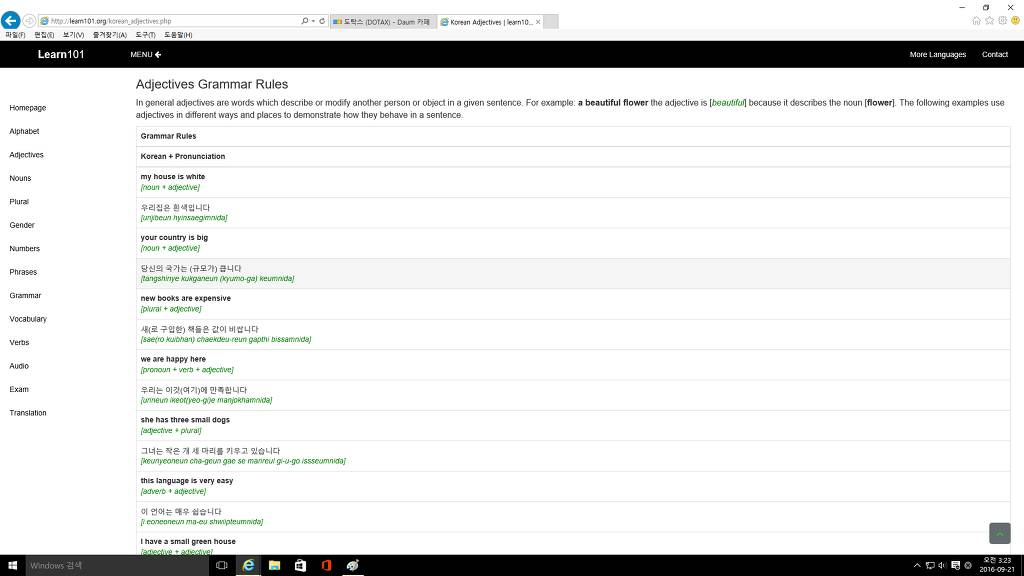Click the refresh icon in address bar
This screenshot has height=576, width=1024.
pyautogui.click(x=322, y=21)
